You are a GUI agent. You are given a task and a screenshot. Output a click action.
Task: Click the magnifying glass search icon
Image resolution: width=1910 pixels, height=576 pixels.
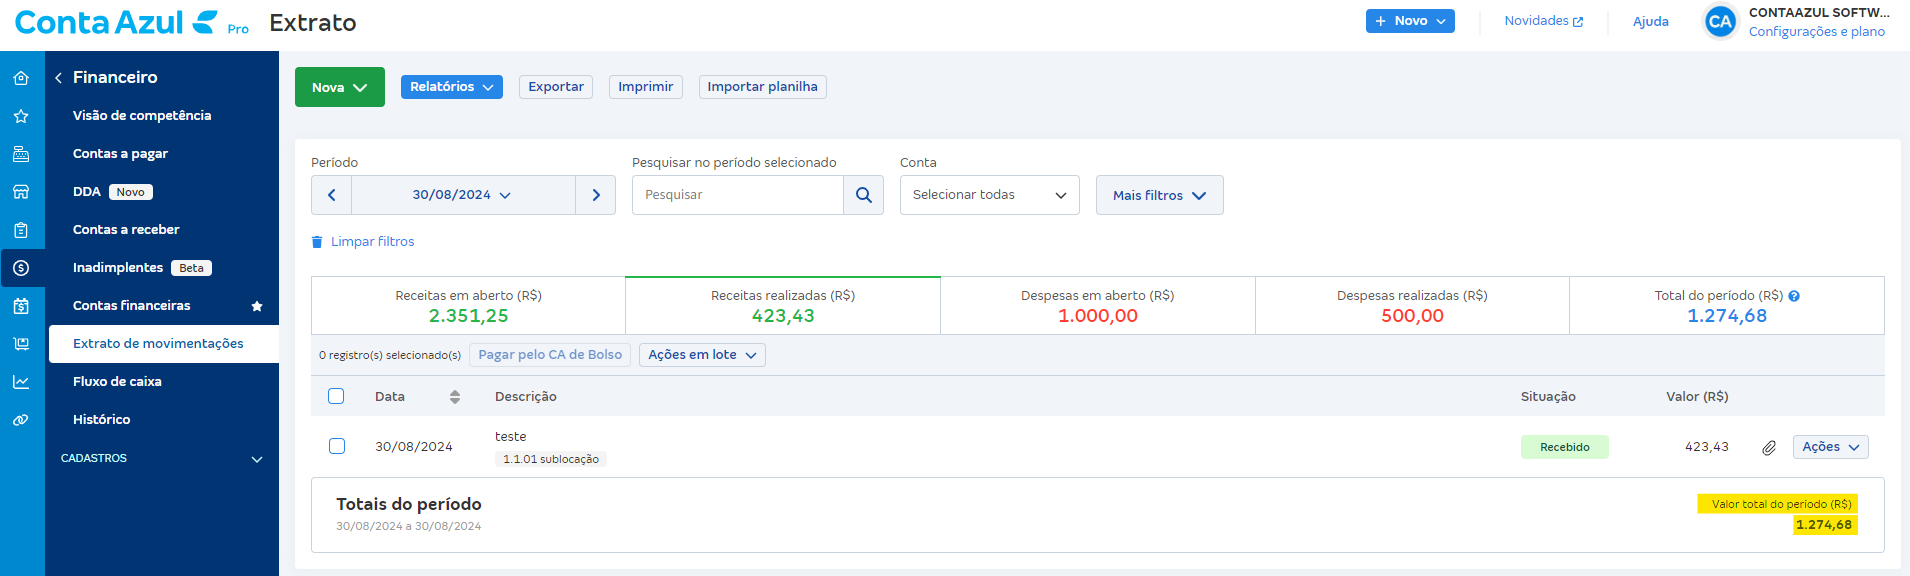[x=863, y=195]
